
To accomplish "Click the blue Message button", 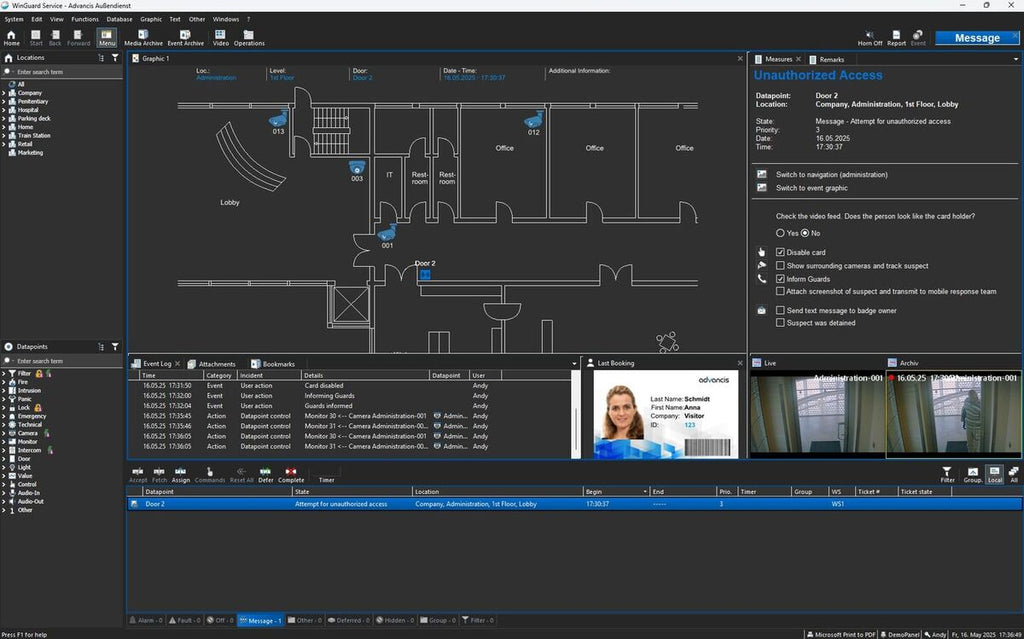I will (977, 38).
